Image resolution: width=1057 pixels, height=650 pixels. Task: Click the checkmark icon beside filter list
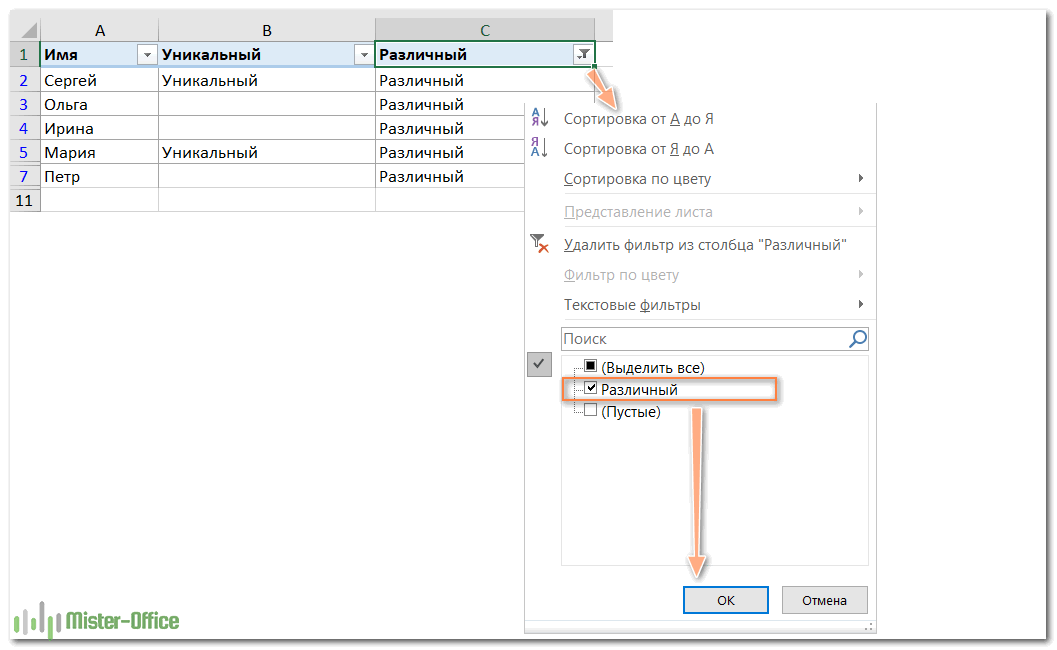[539, 366]
